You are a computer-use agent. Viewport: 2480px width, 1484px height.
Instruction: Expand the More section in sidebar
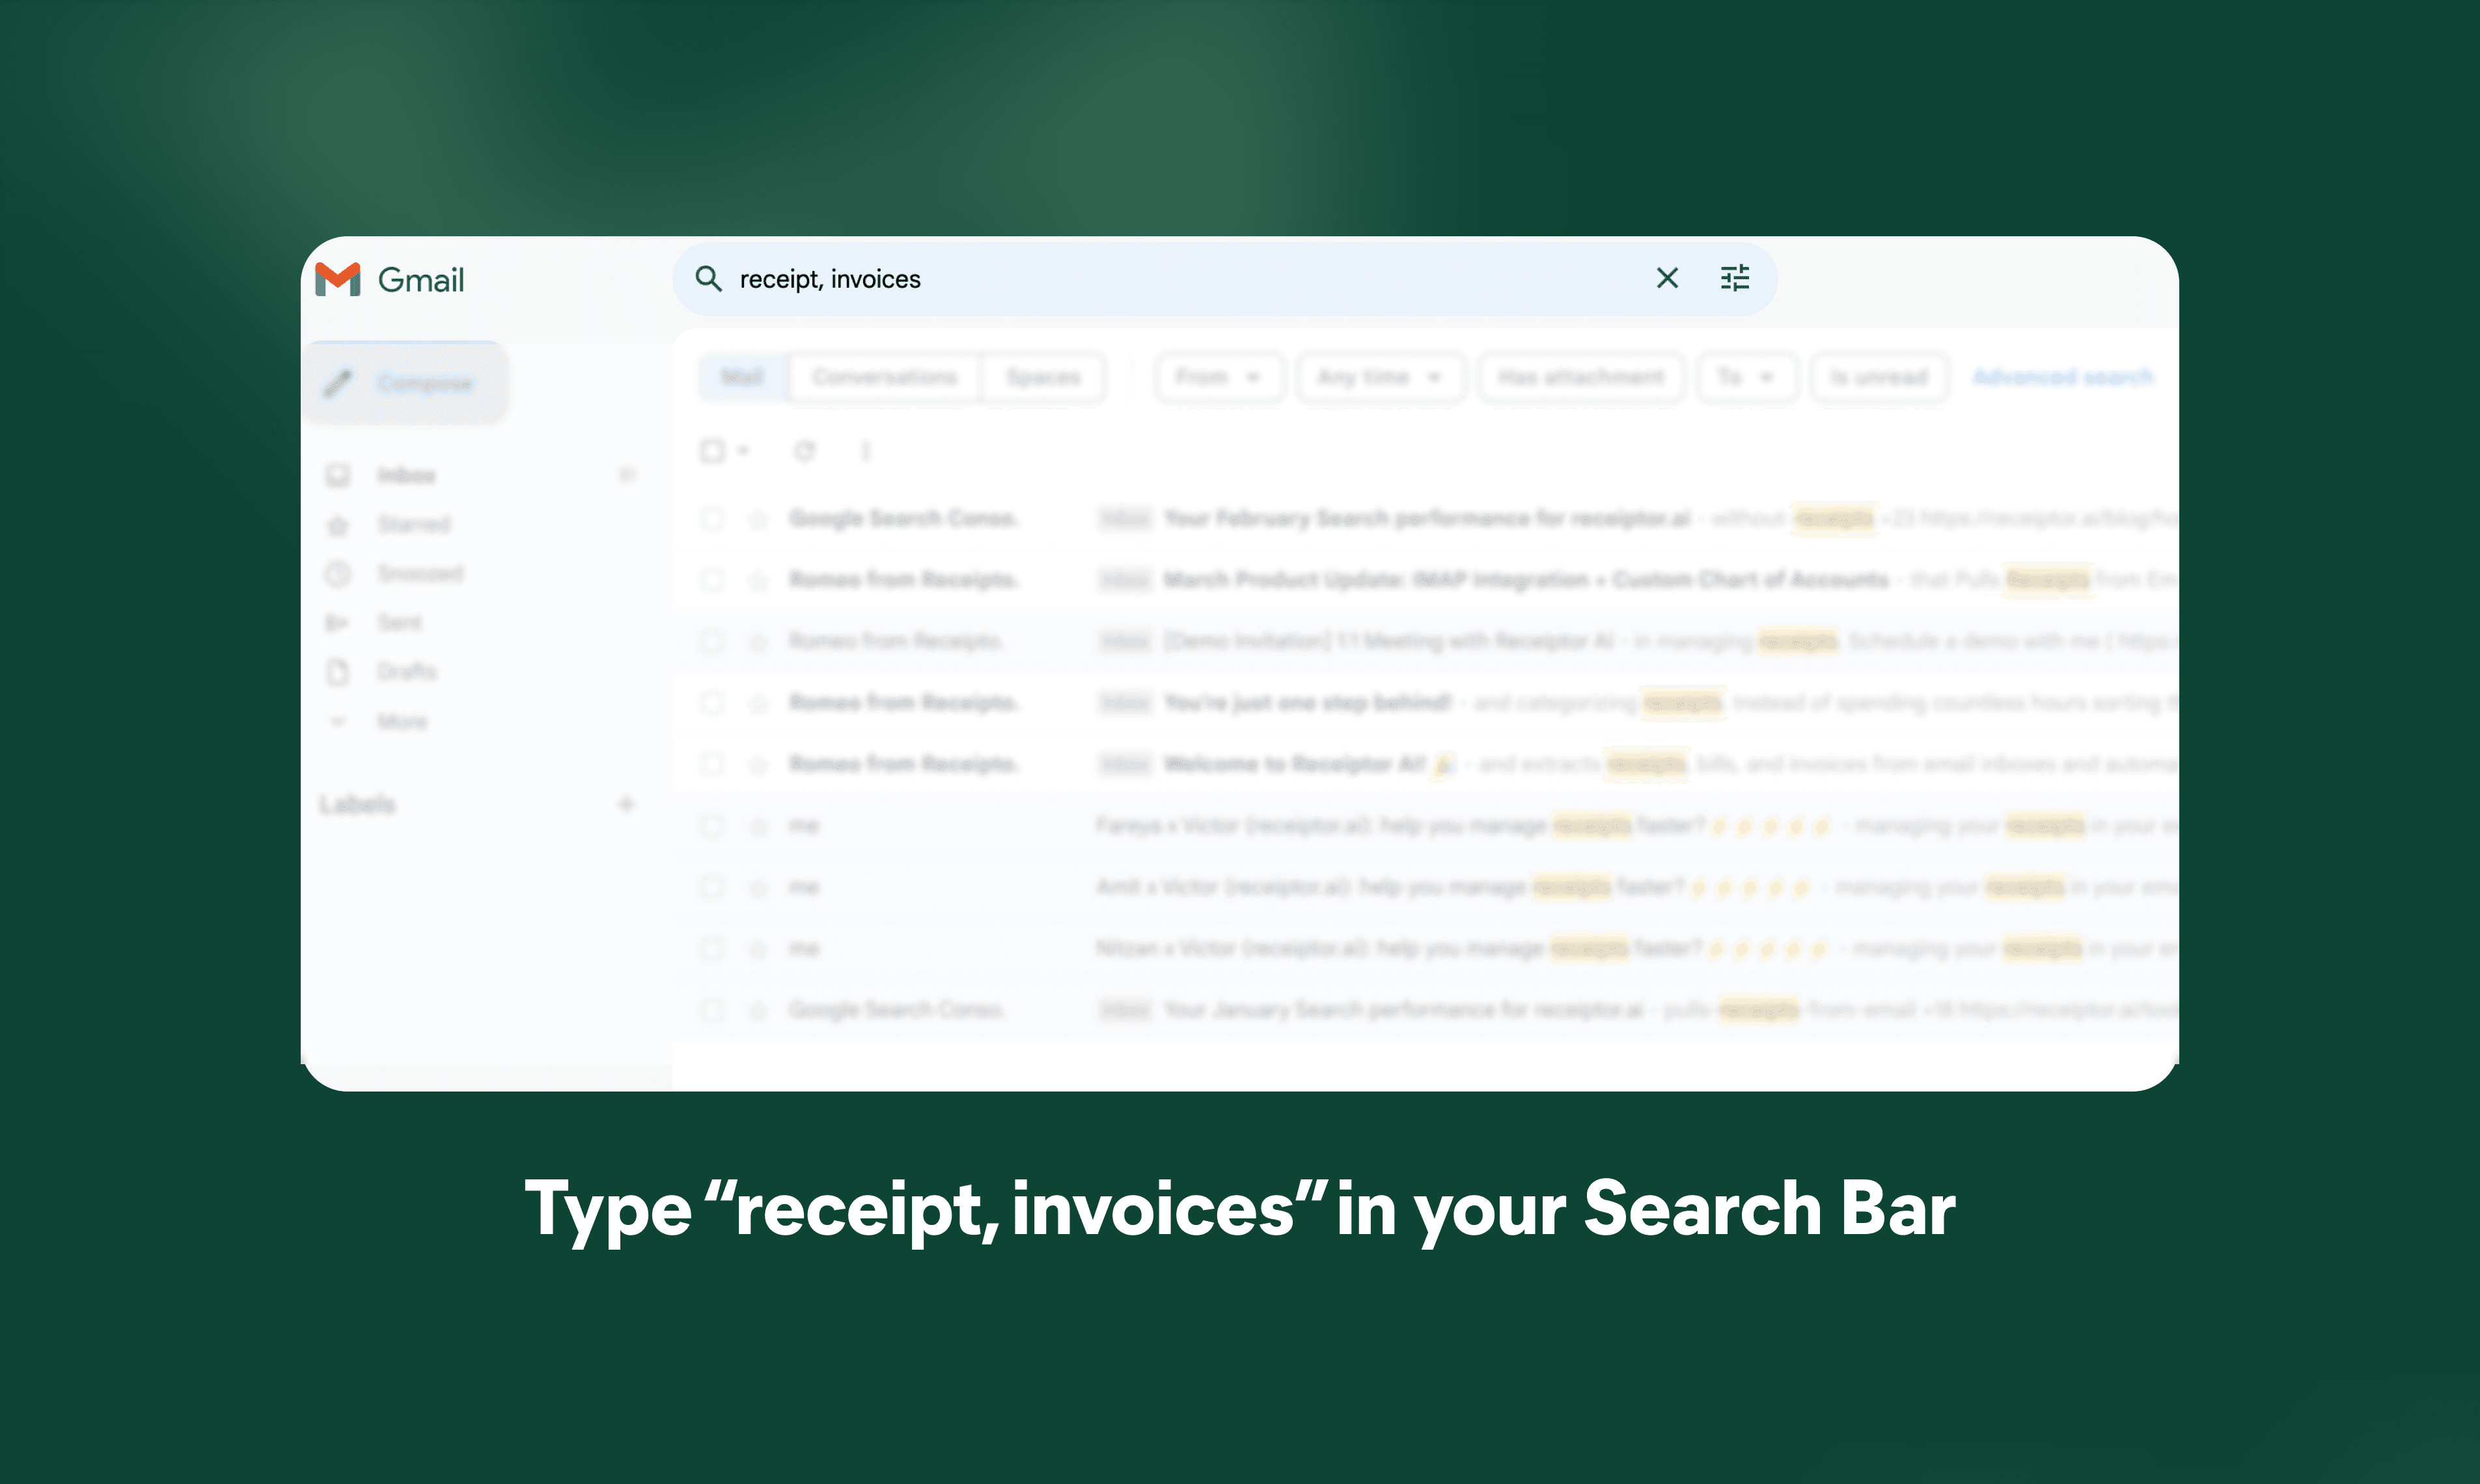(x=401, y=721)
